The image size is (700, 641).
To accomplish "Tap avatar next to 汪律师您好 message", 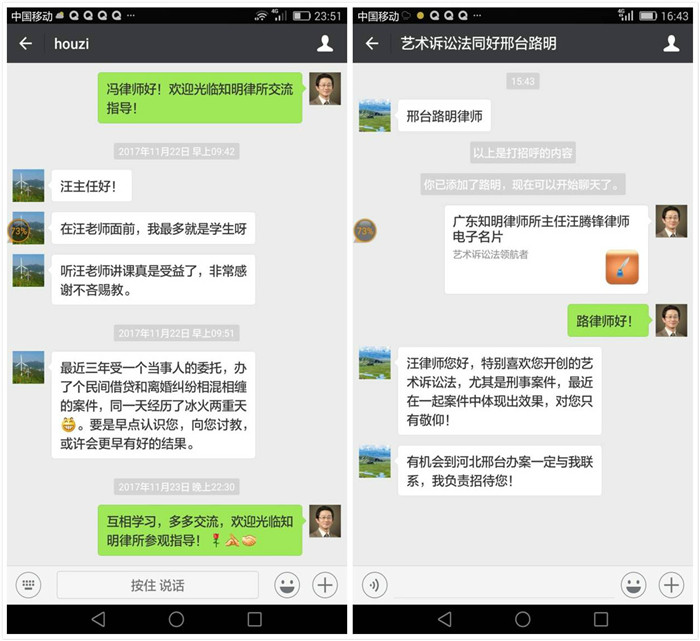I will pyautogui.click(x=375, y=363).
